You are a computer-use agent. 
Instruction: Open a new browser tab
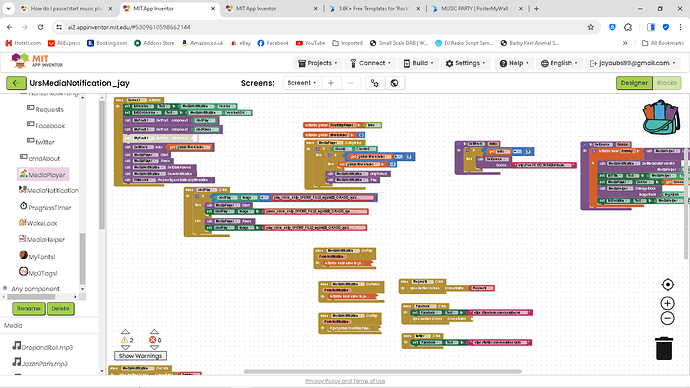[x=536, y=8]
